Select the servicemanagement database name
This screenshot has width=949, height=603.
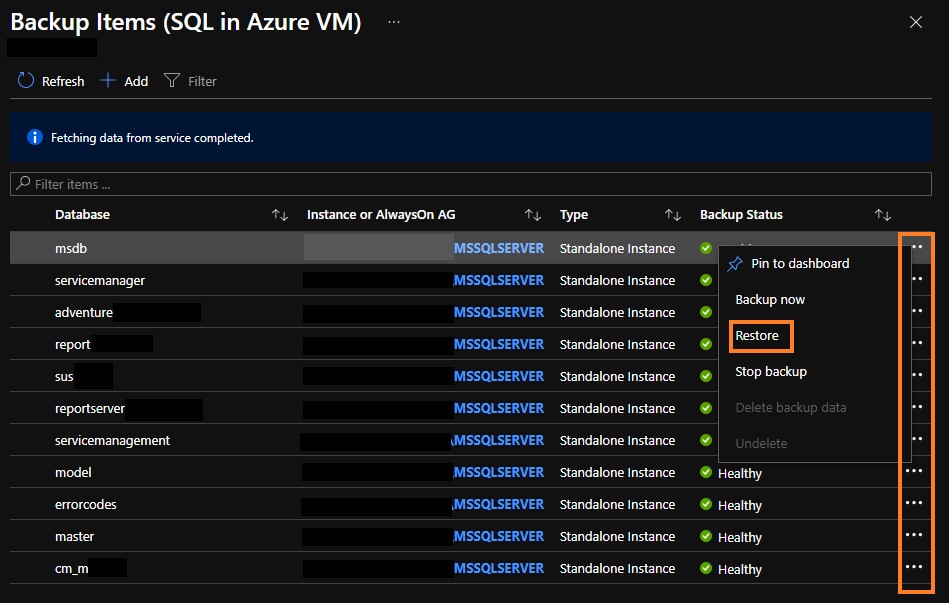click(113, 441)
